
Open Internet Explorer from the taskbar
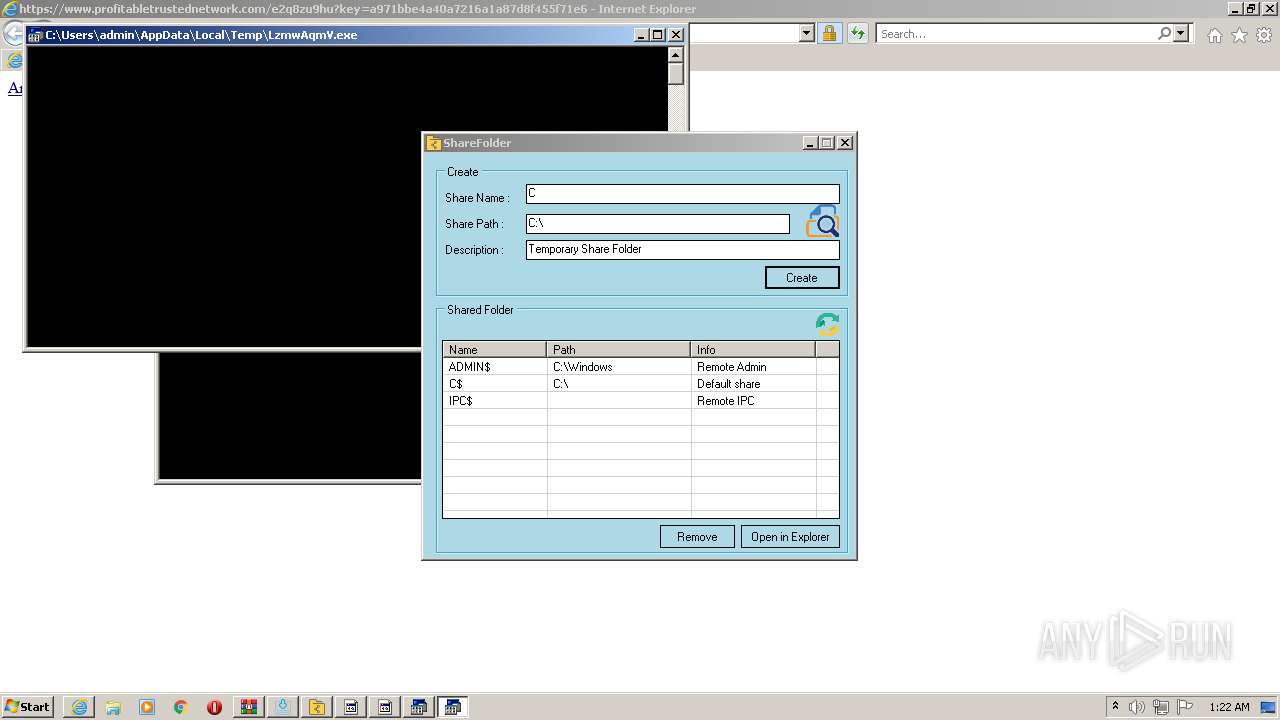[x=79, y=707]
